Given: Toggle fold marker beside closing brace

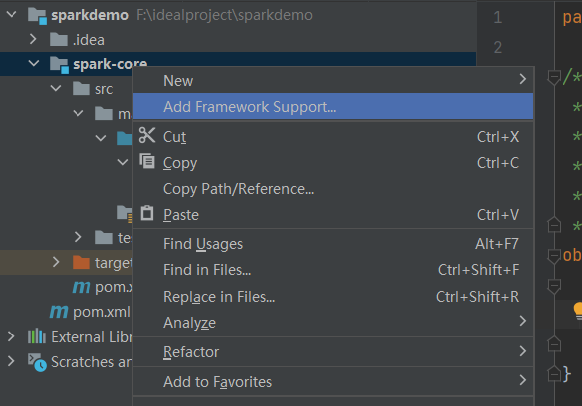Looking at the screenshot, I should (554, 374).
